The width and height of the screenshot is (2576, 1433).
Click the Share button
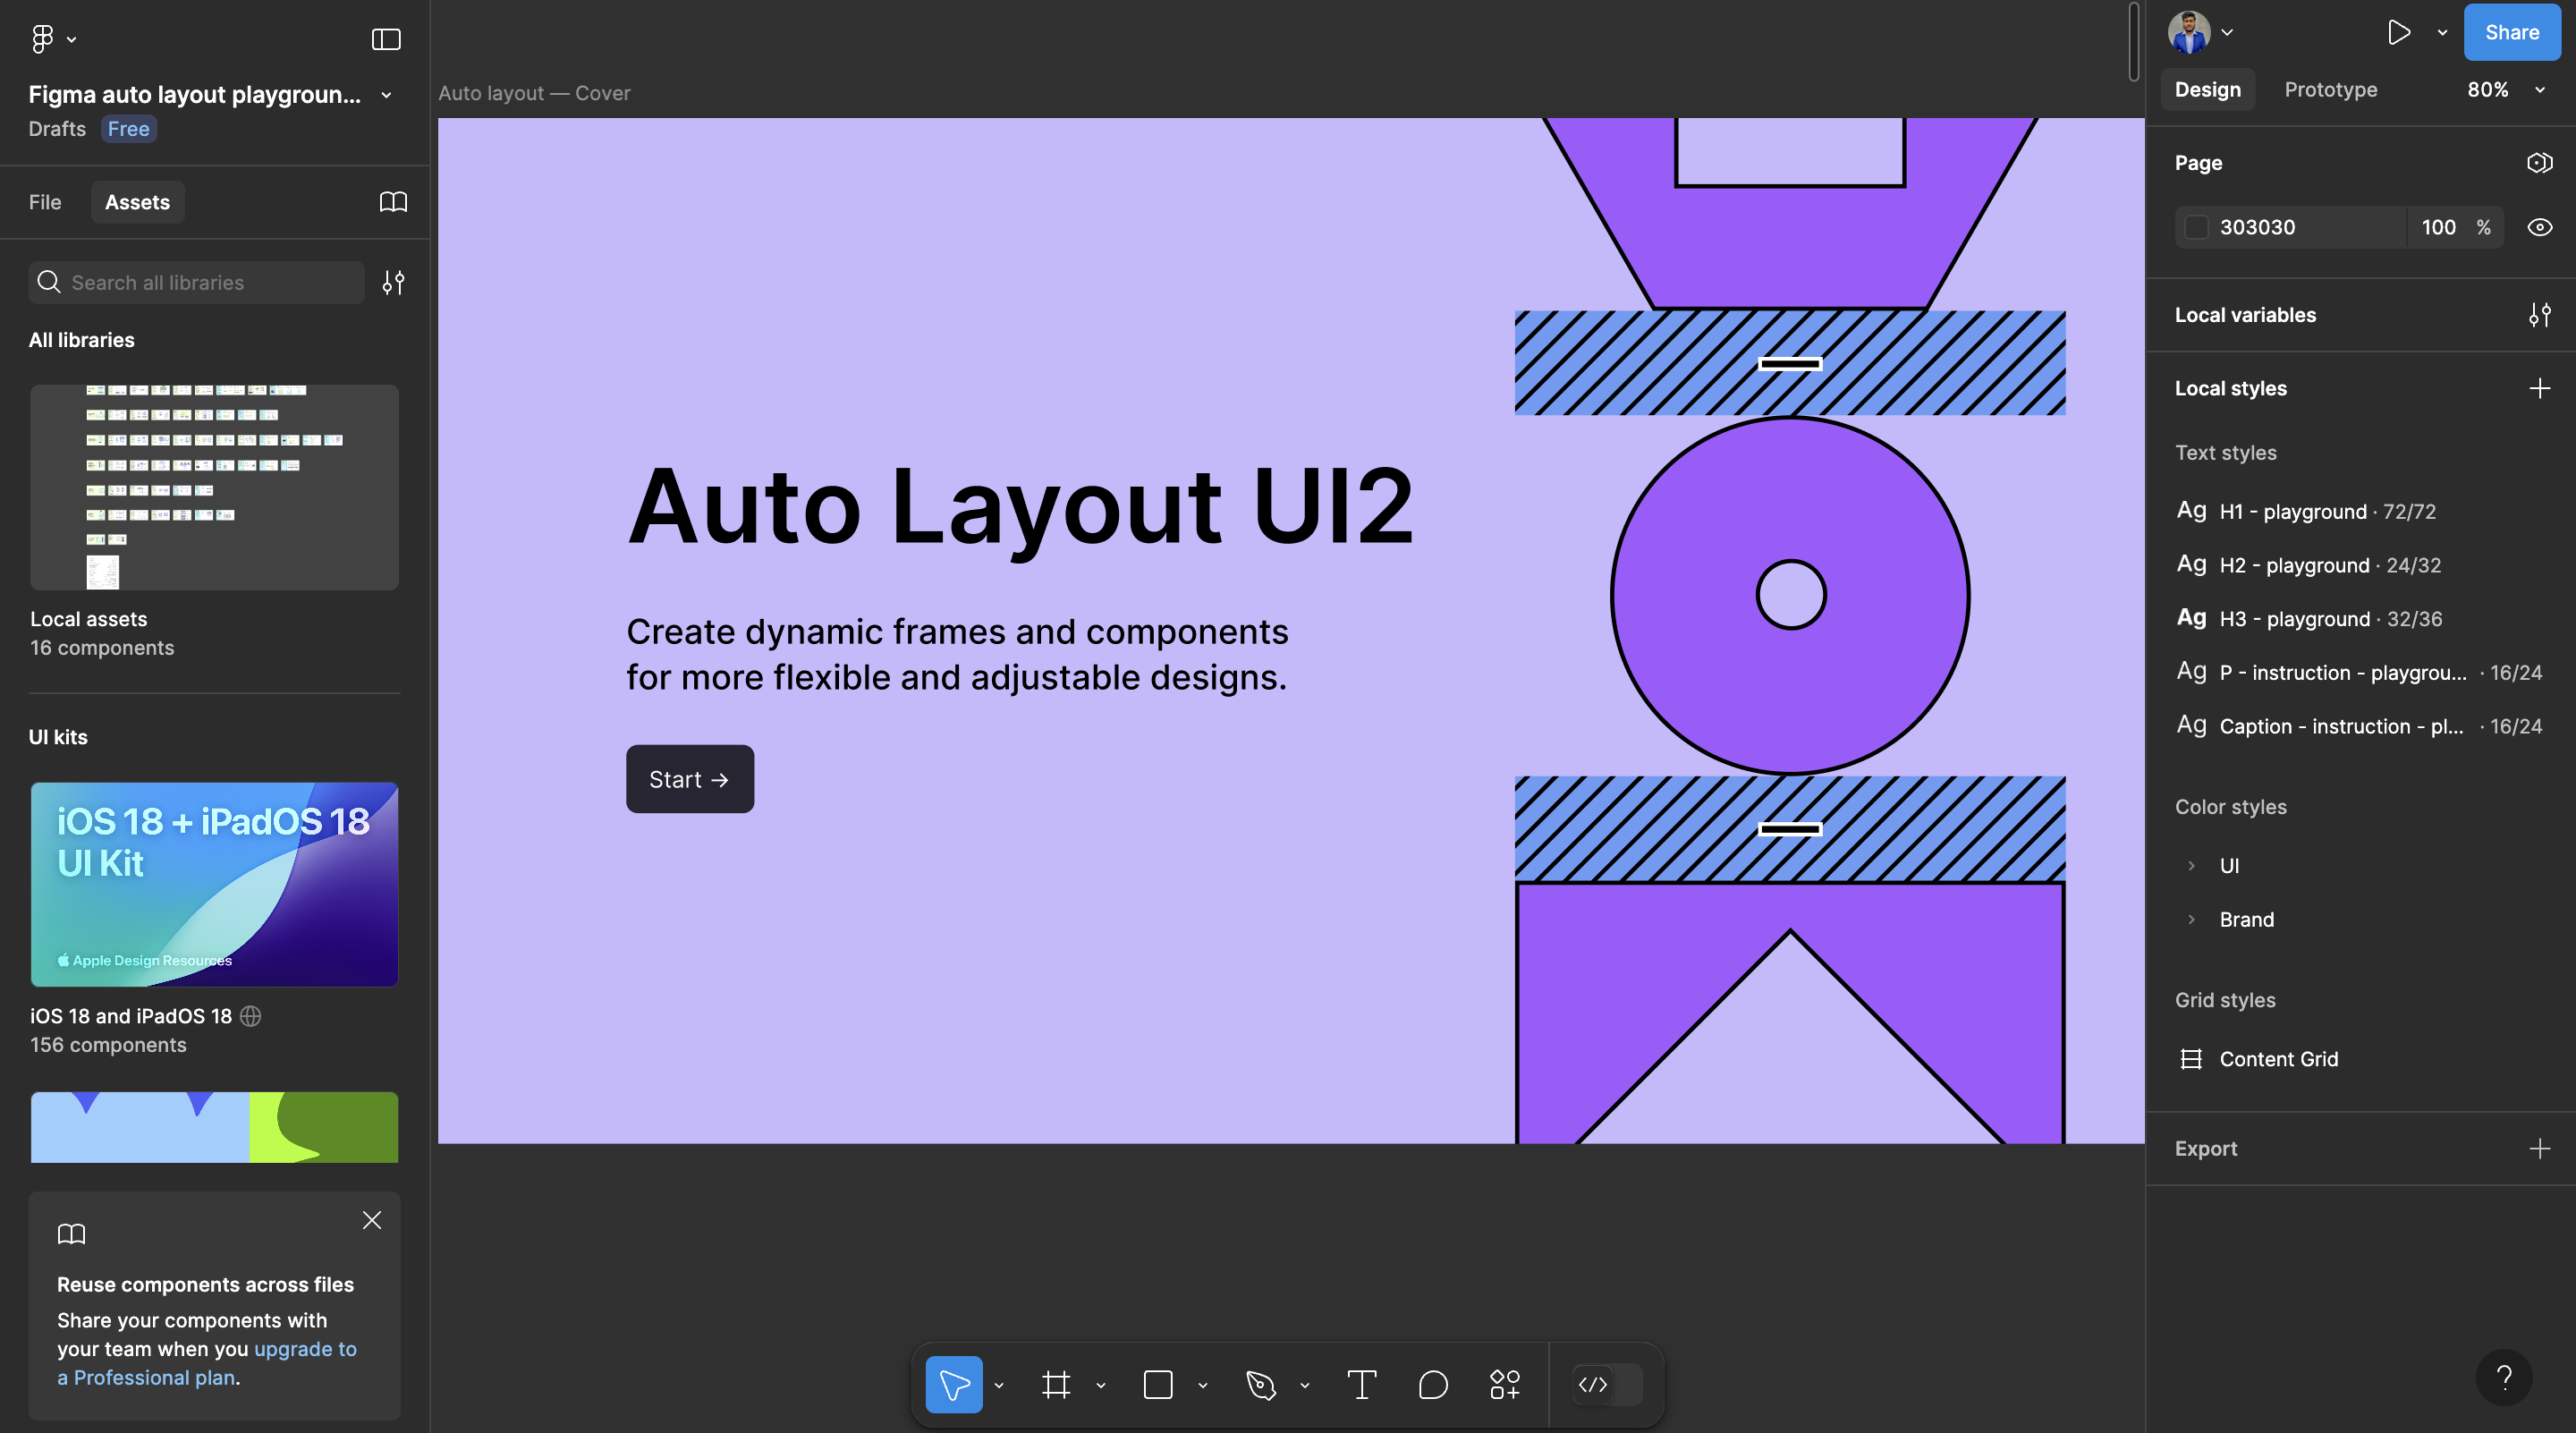(2512, 32)
